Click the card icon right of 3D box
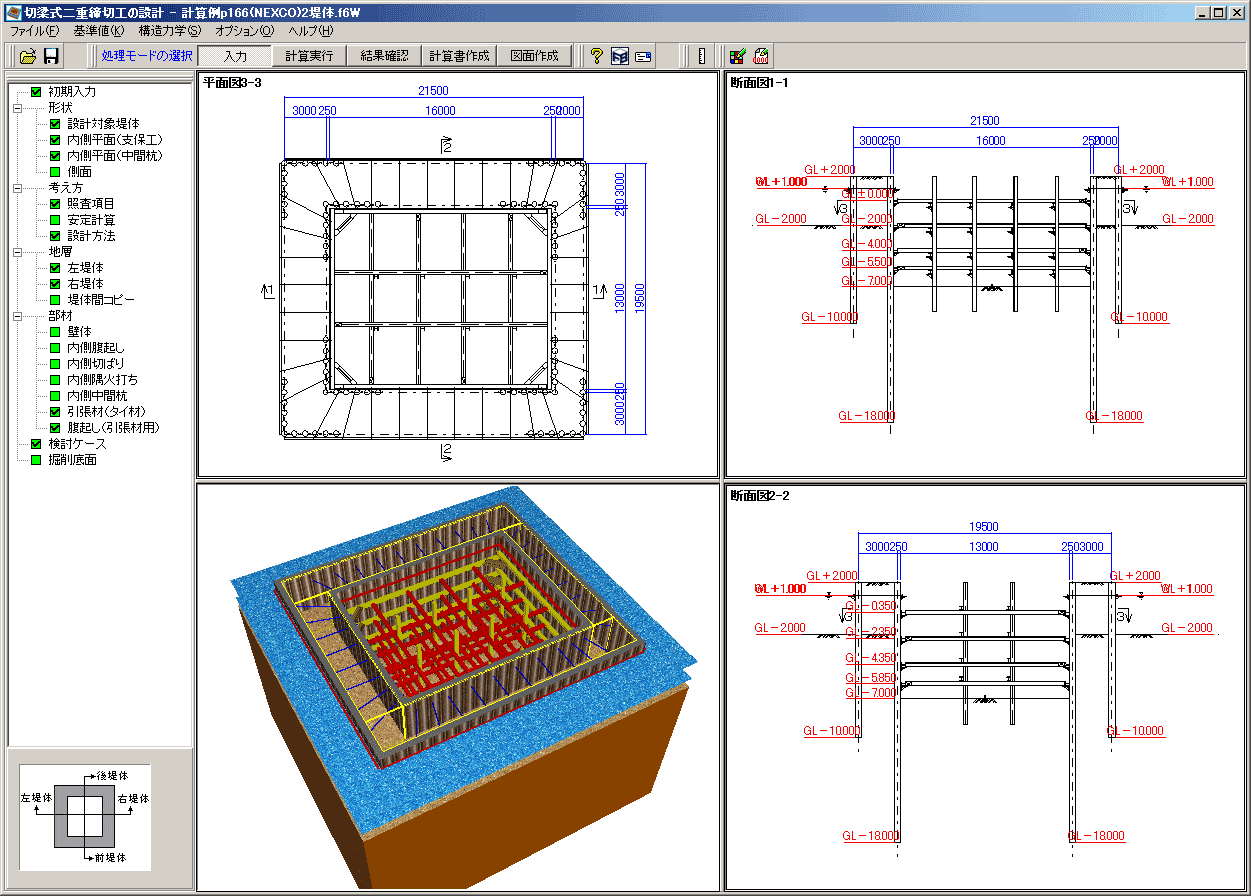The image size is (1251, 896). 643,56
